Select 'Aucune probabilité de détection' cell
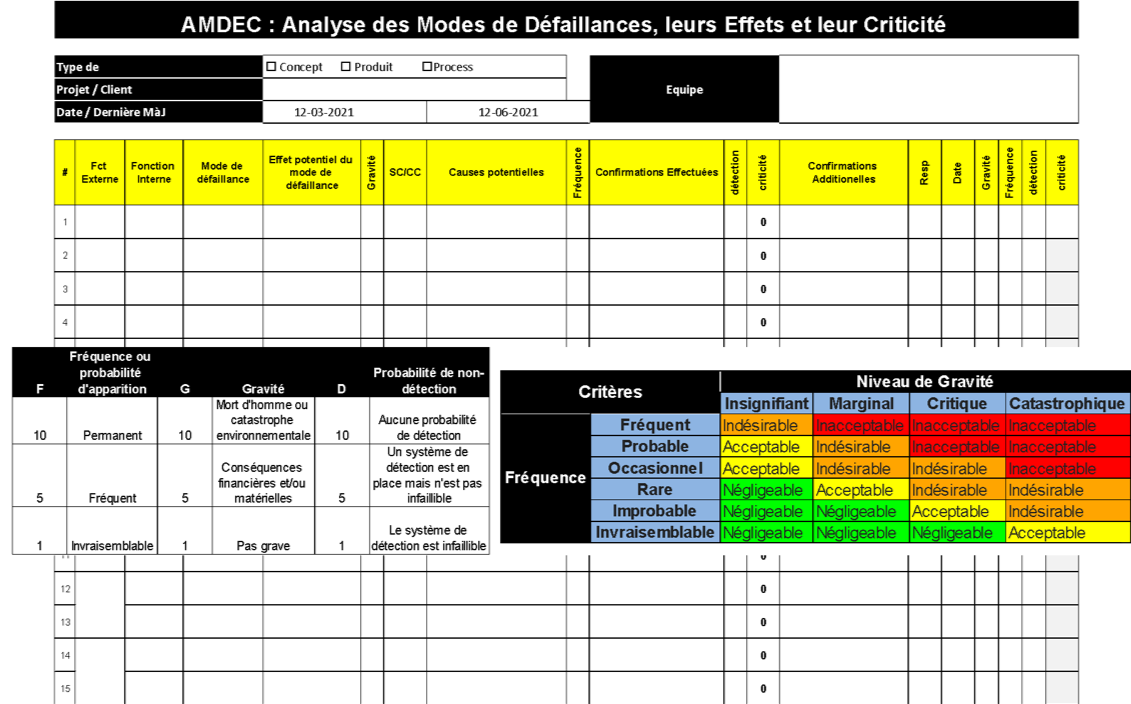Viewport: 1131px width, 704px height. pos(429,421)
